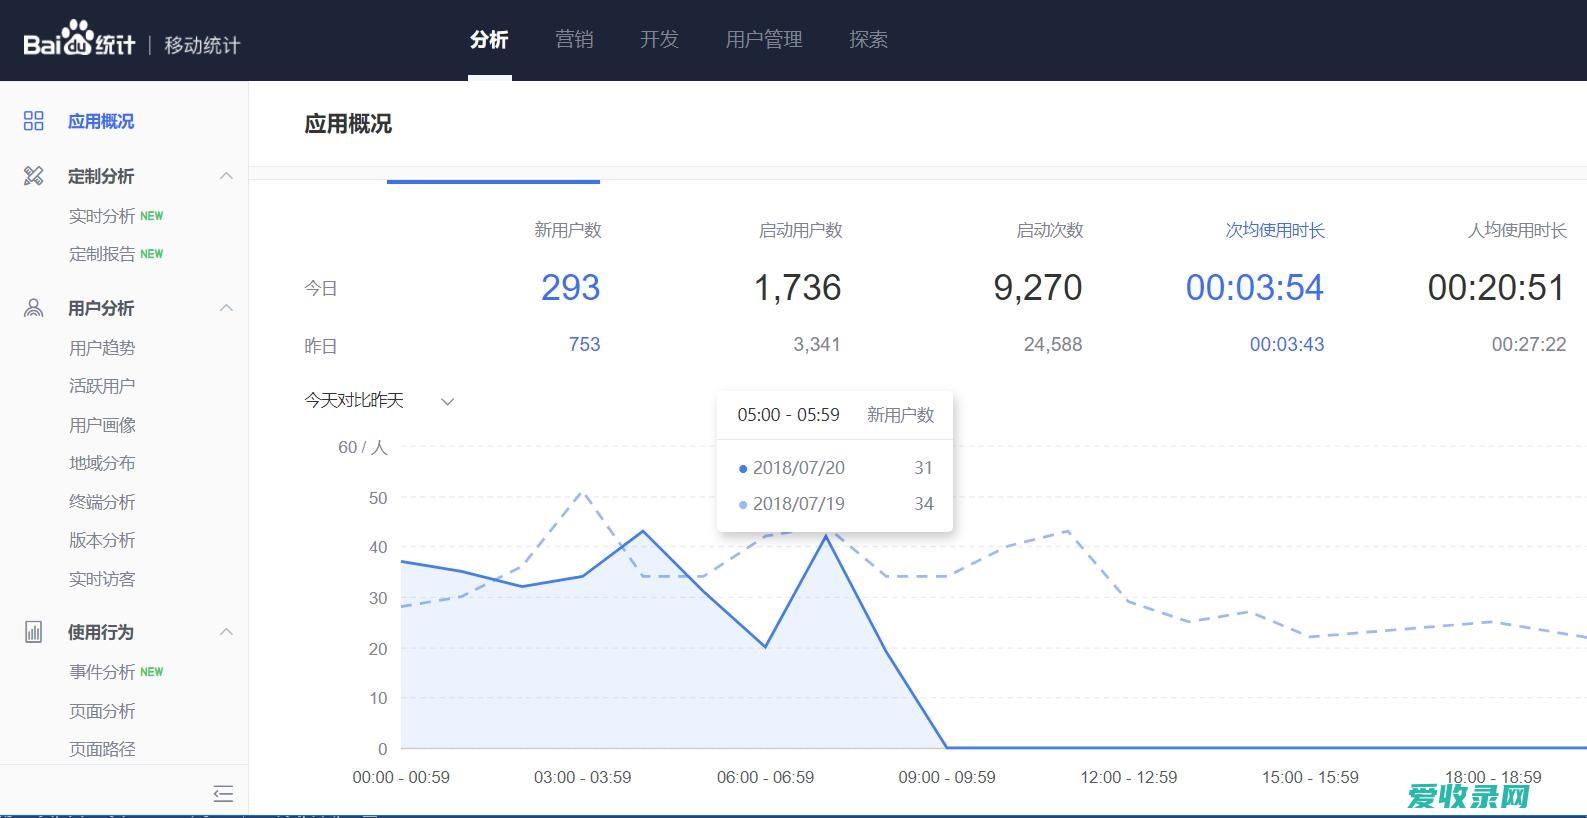Switch to the 营销 top tab
This screenshot has width=1587, height=818.
(x=574, y=40)
